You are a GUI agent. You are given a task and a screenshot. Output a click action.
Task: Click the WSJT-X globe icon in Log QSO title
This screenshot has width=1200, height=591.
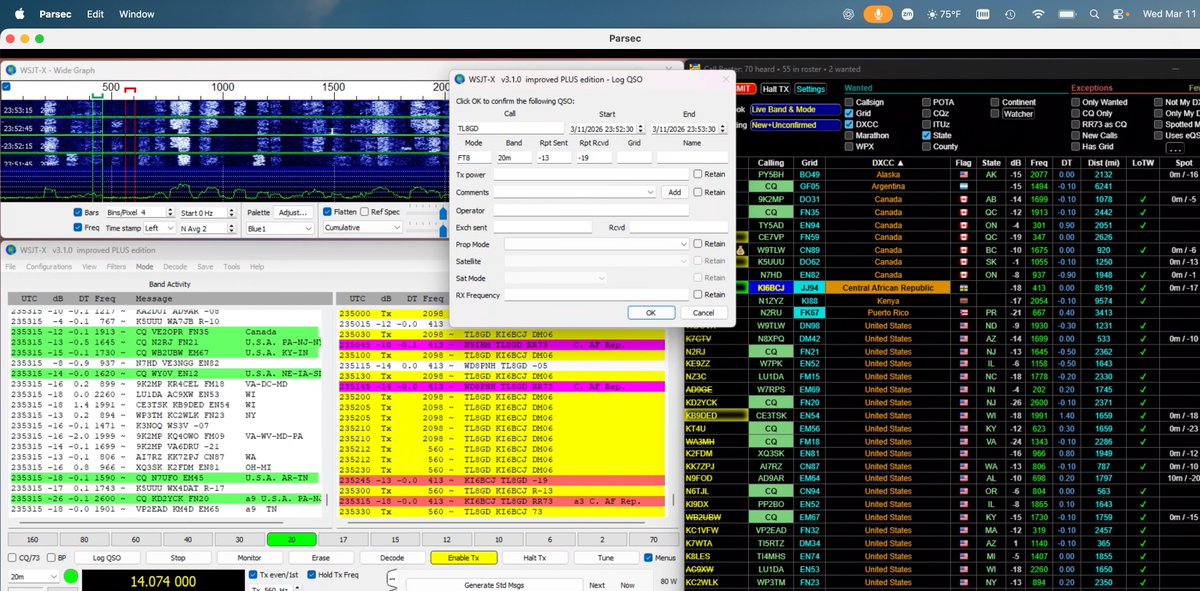point(460,80)
